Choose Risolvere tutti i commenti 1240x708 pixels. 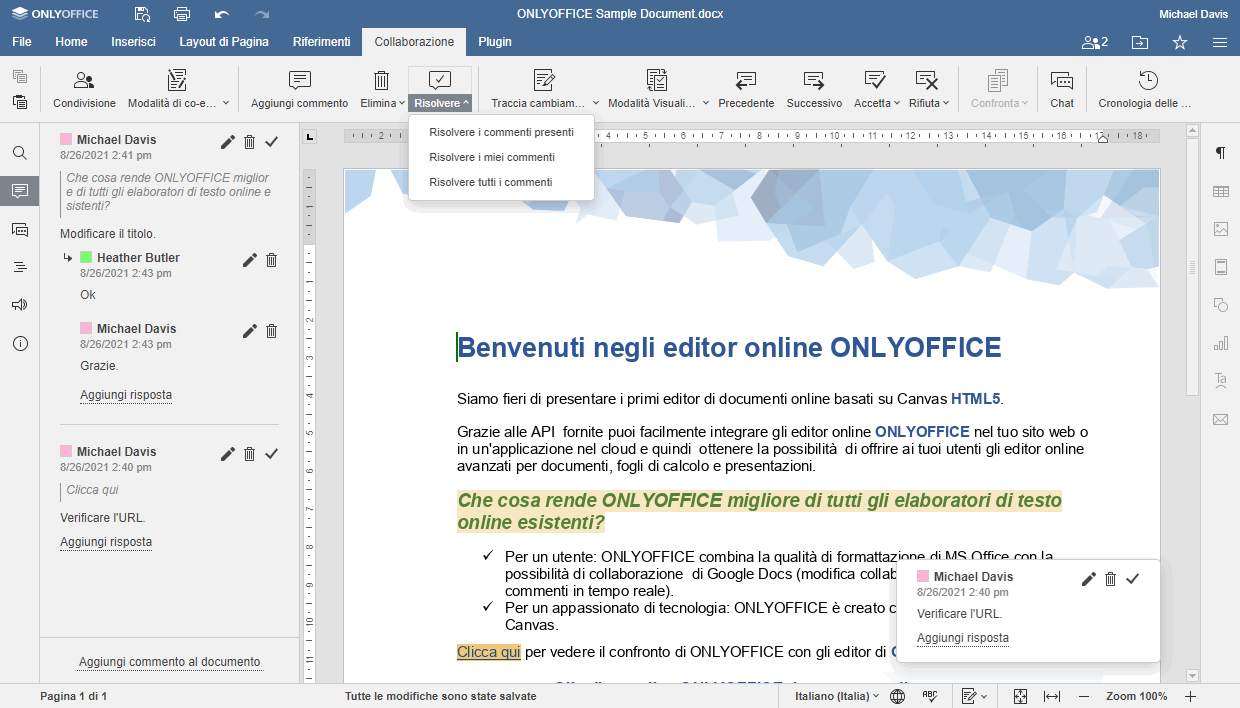501,182
